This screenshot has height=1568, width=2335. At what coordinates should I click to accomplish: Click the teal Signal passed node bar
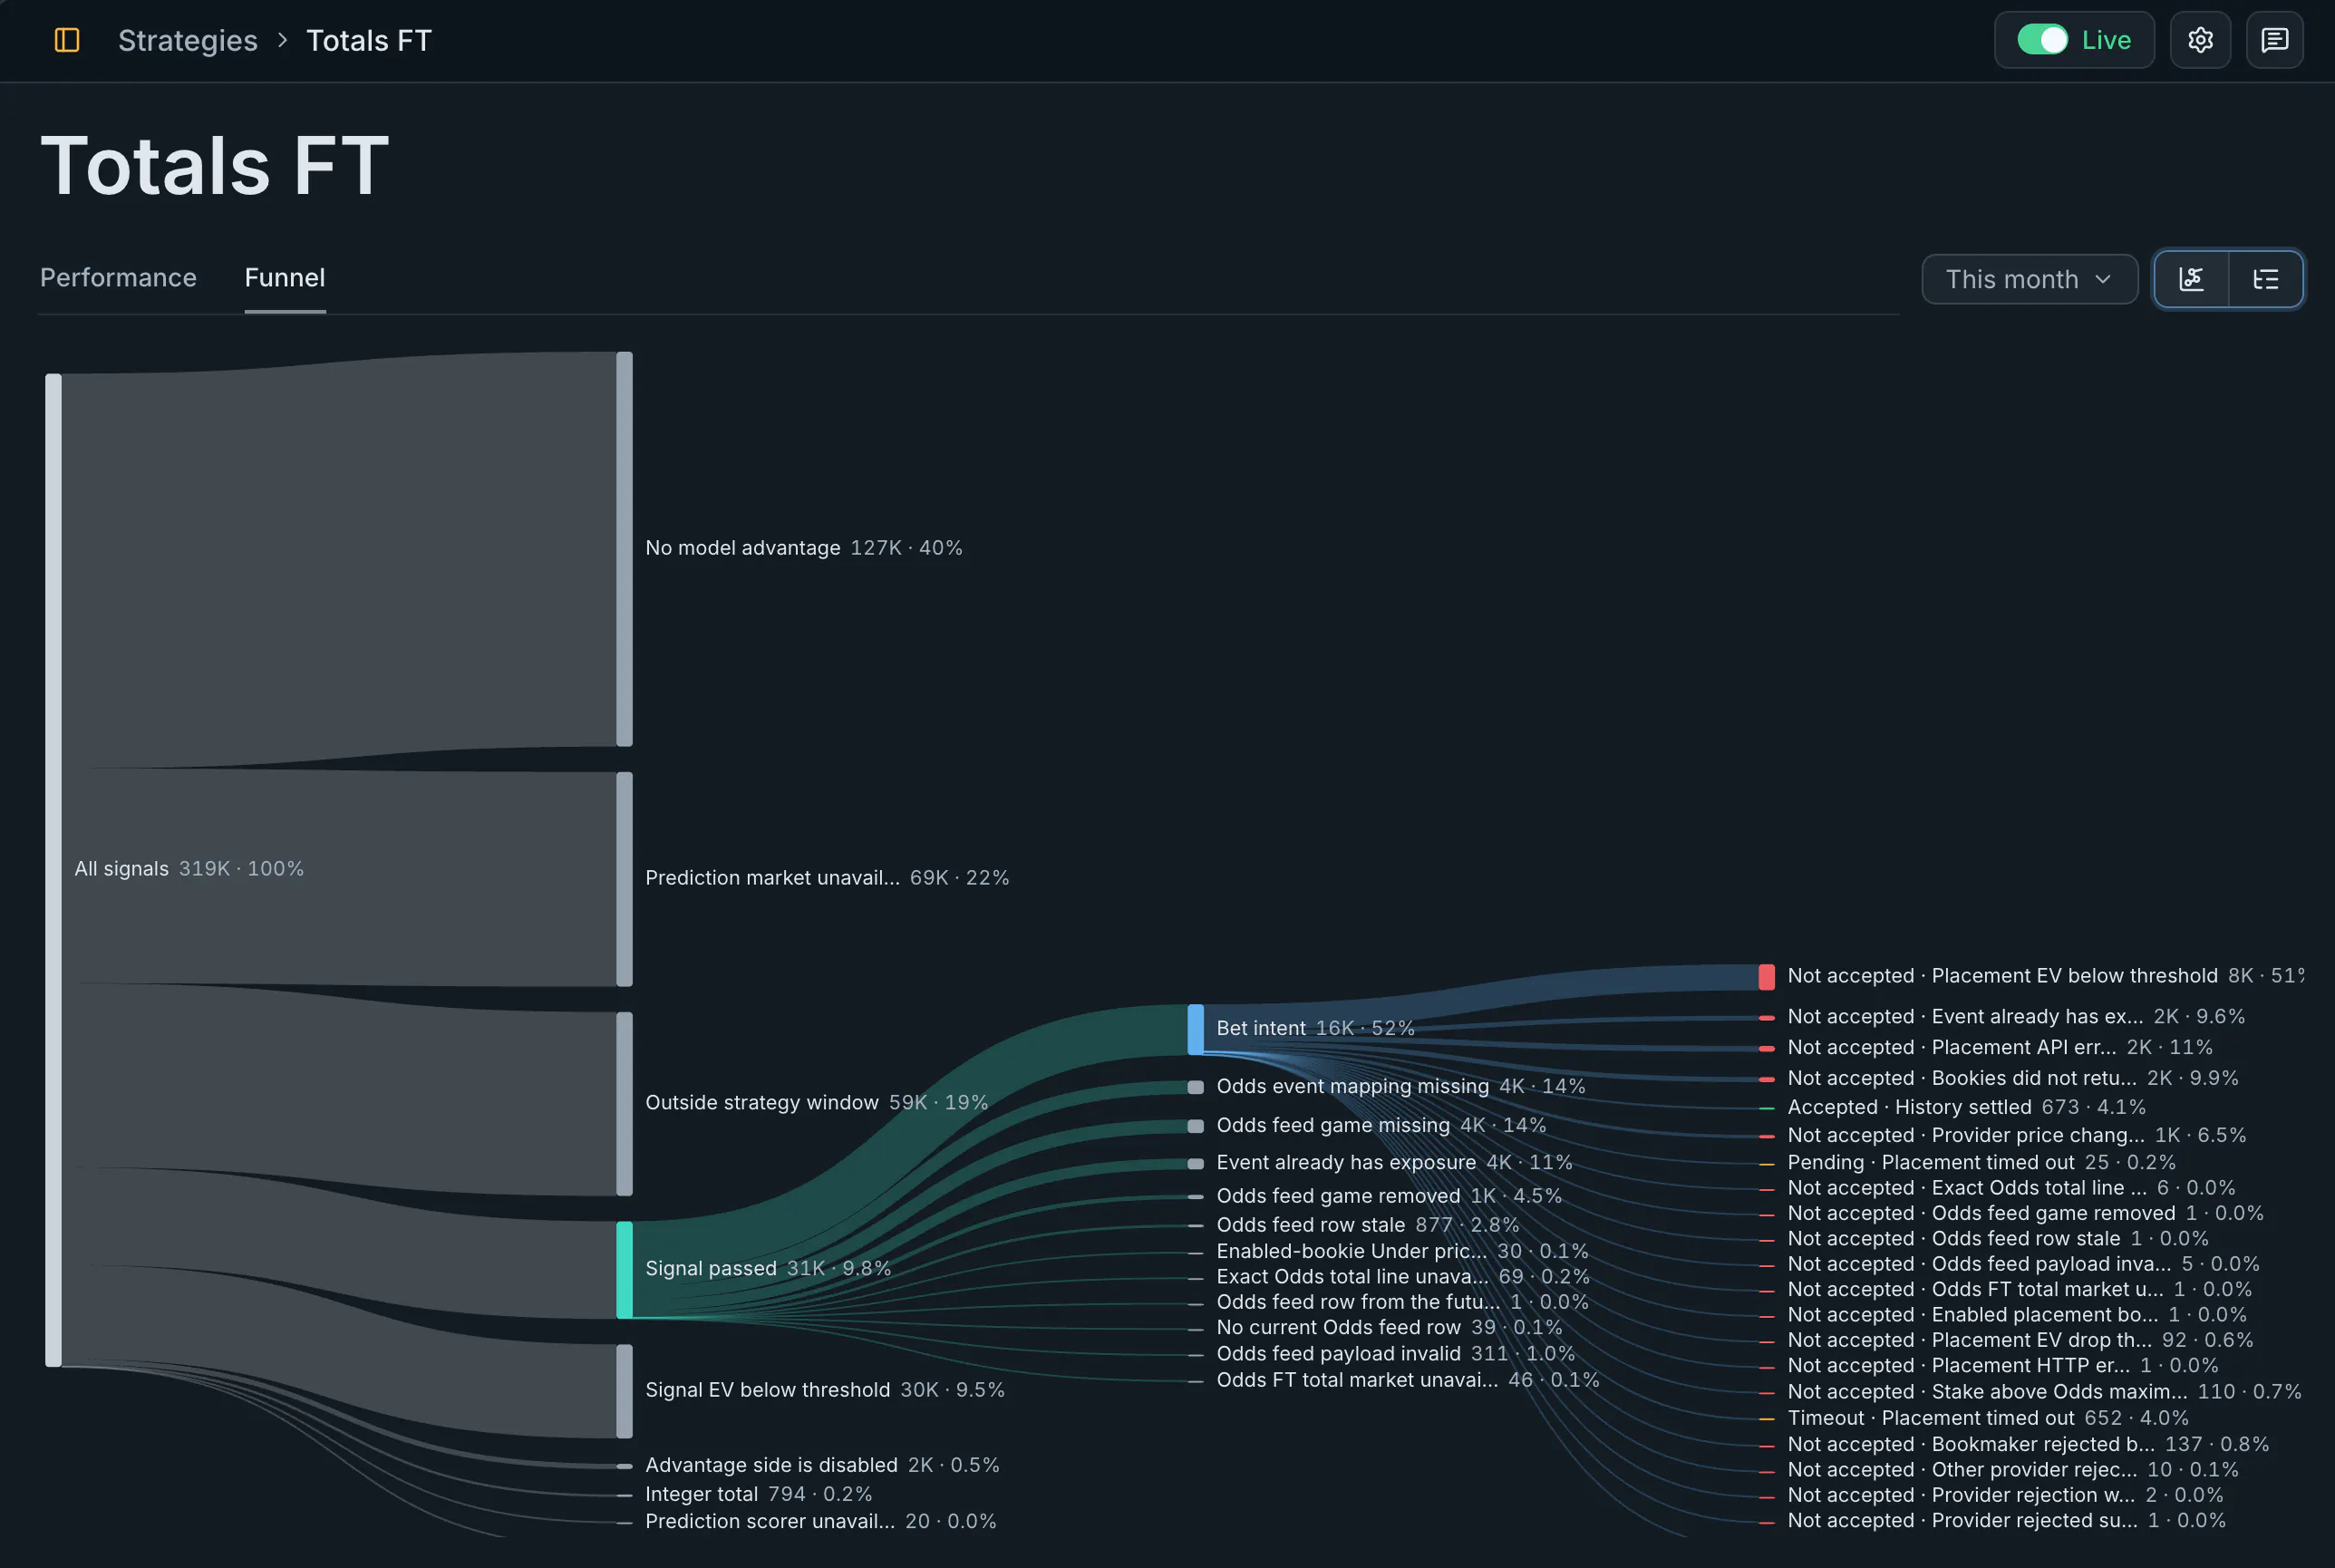point(624,1269)
